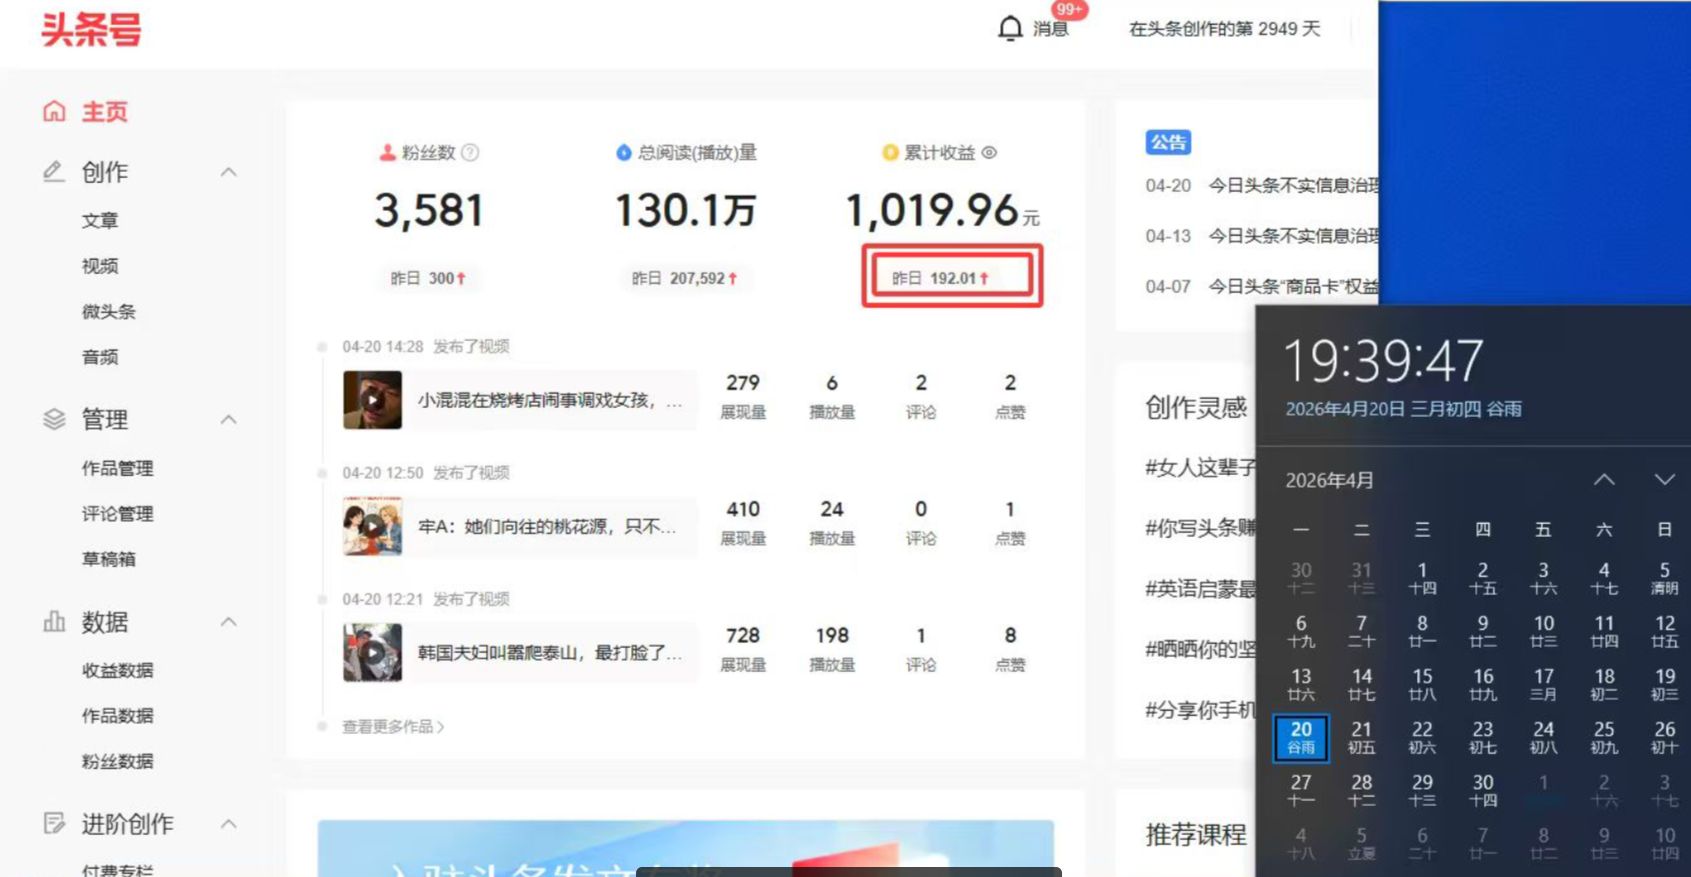Screen dimensions: 1691x877
Task: Go to previous month in calendar
Action: pos(1604,480)
